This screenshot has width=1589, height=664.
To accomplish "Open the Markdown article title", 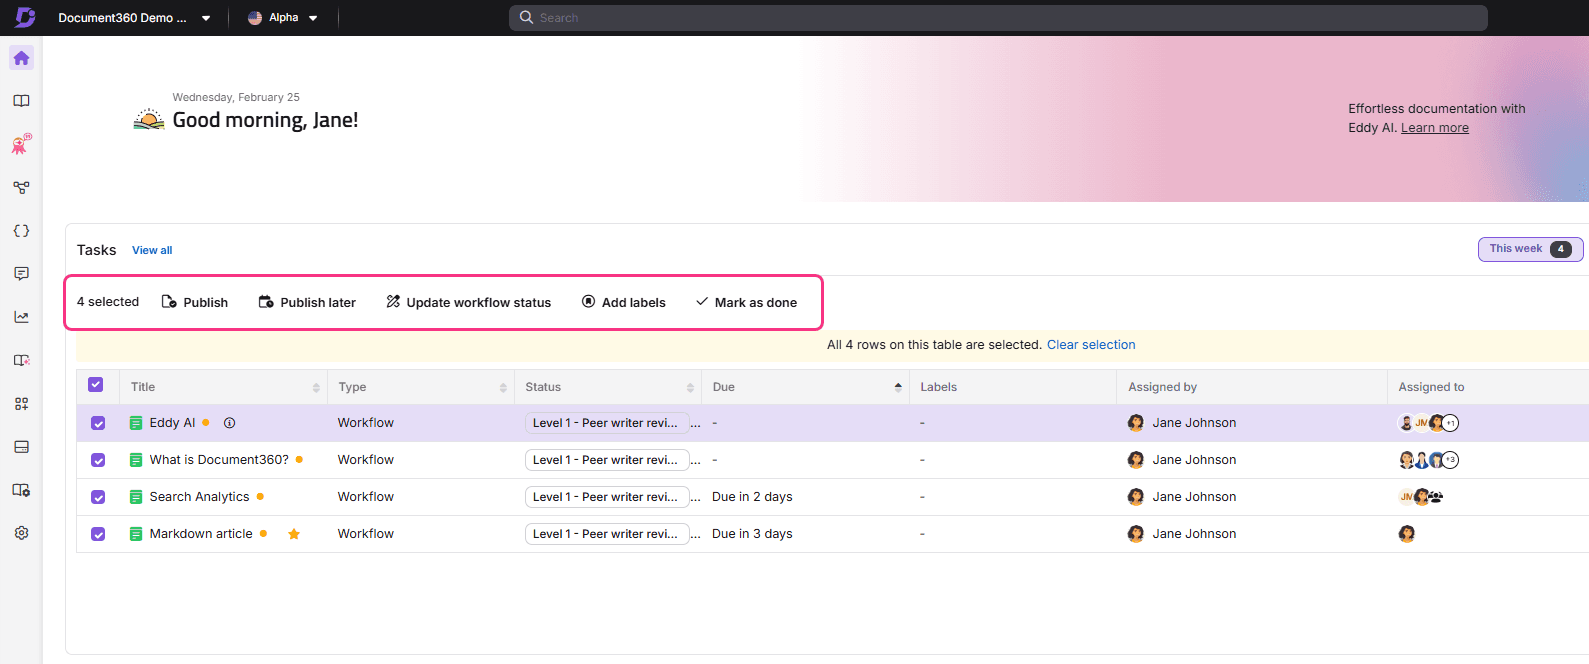I will point(201,534).
